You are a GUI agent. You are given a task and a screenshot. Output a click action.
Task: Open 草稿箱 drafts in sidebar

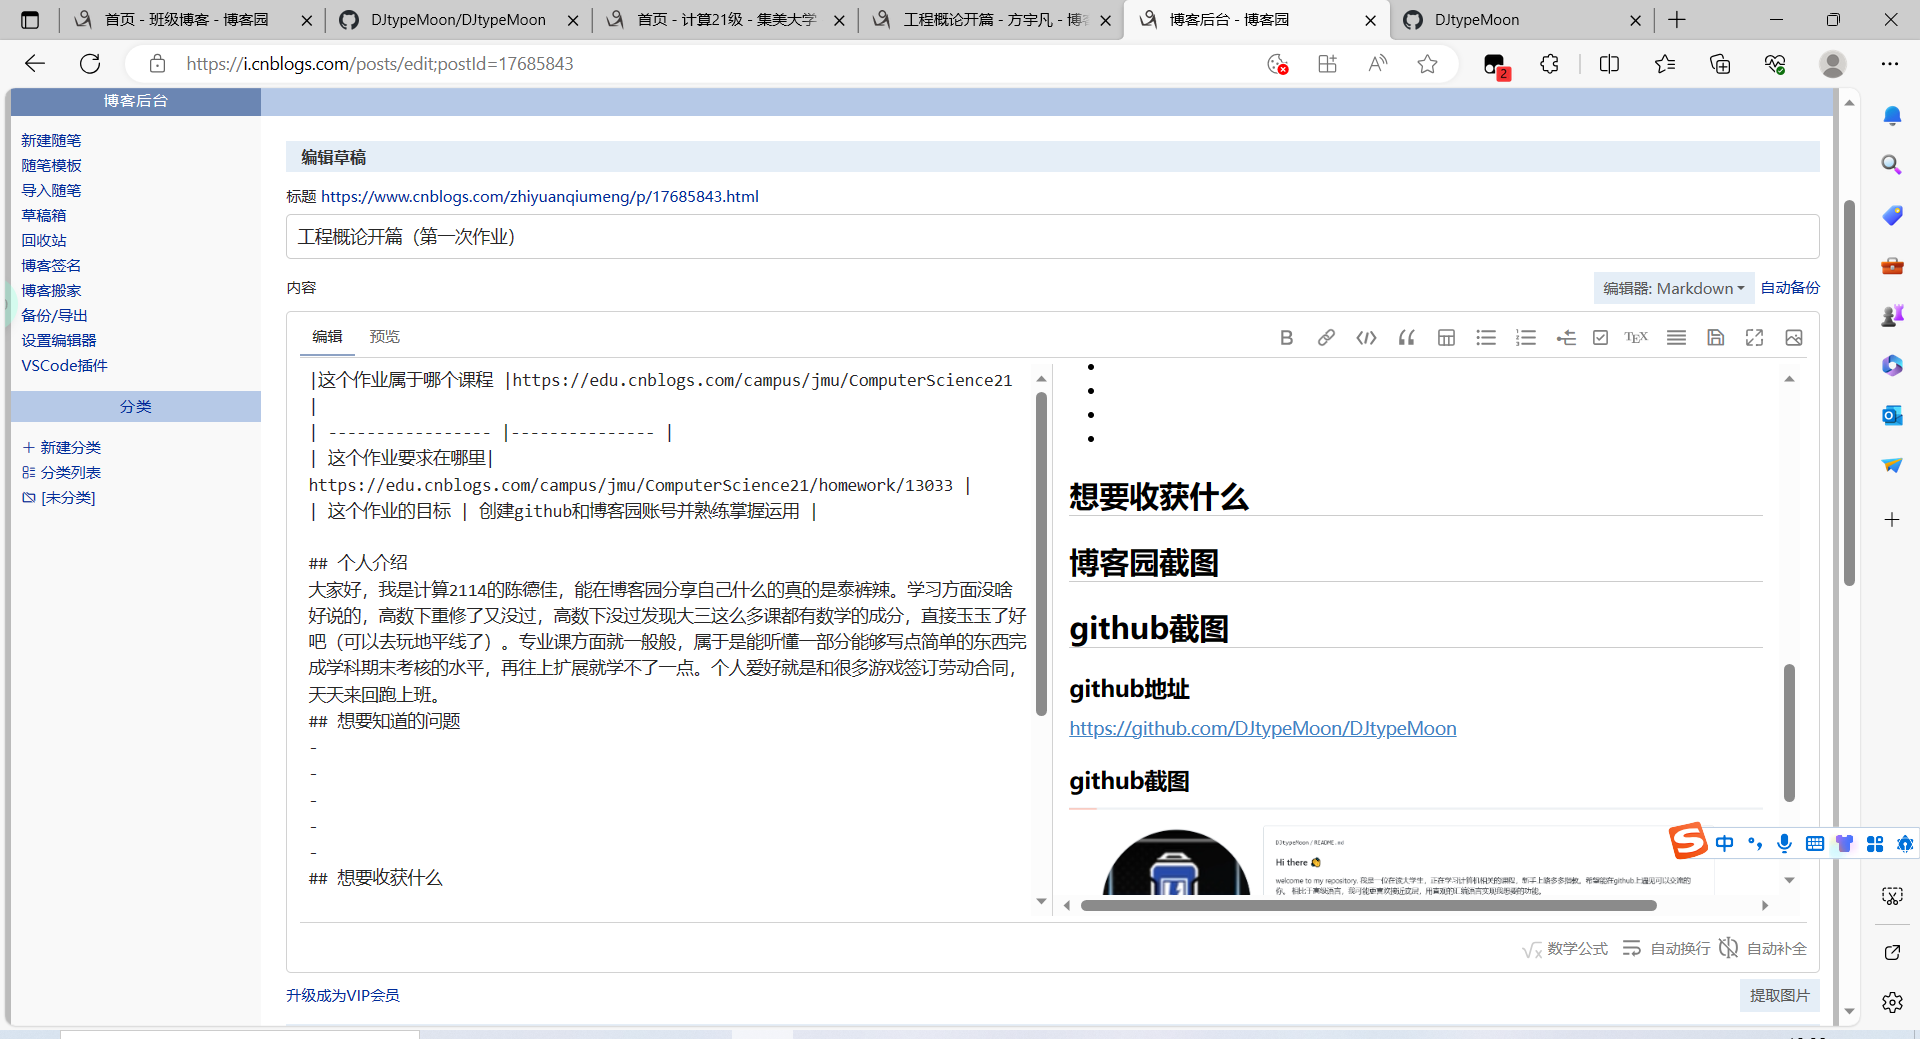44,216
